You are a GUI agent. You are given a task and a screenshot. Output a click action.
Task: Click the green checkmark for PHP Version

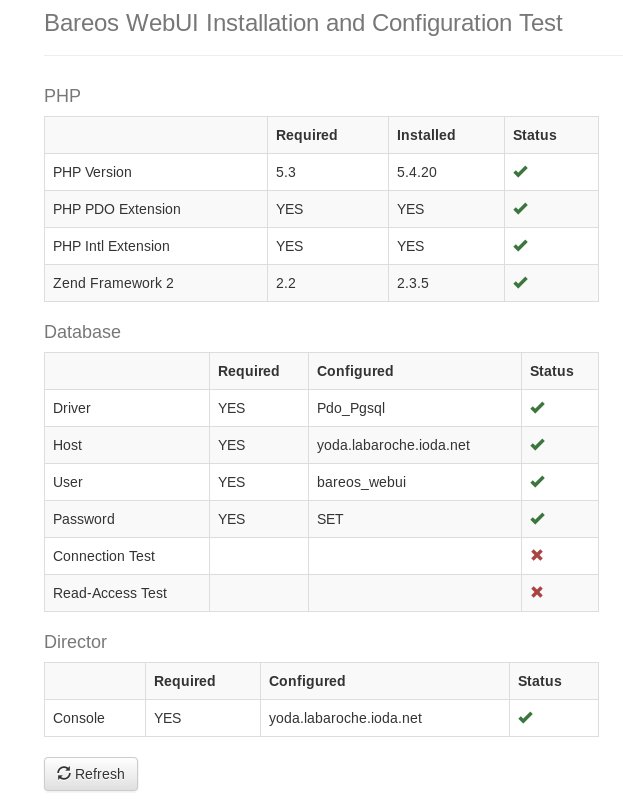click(x=520, y=172)
